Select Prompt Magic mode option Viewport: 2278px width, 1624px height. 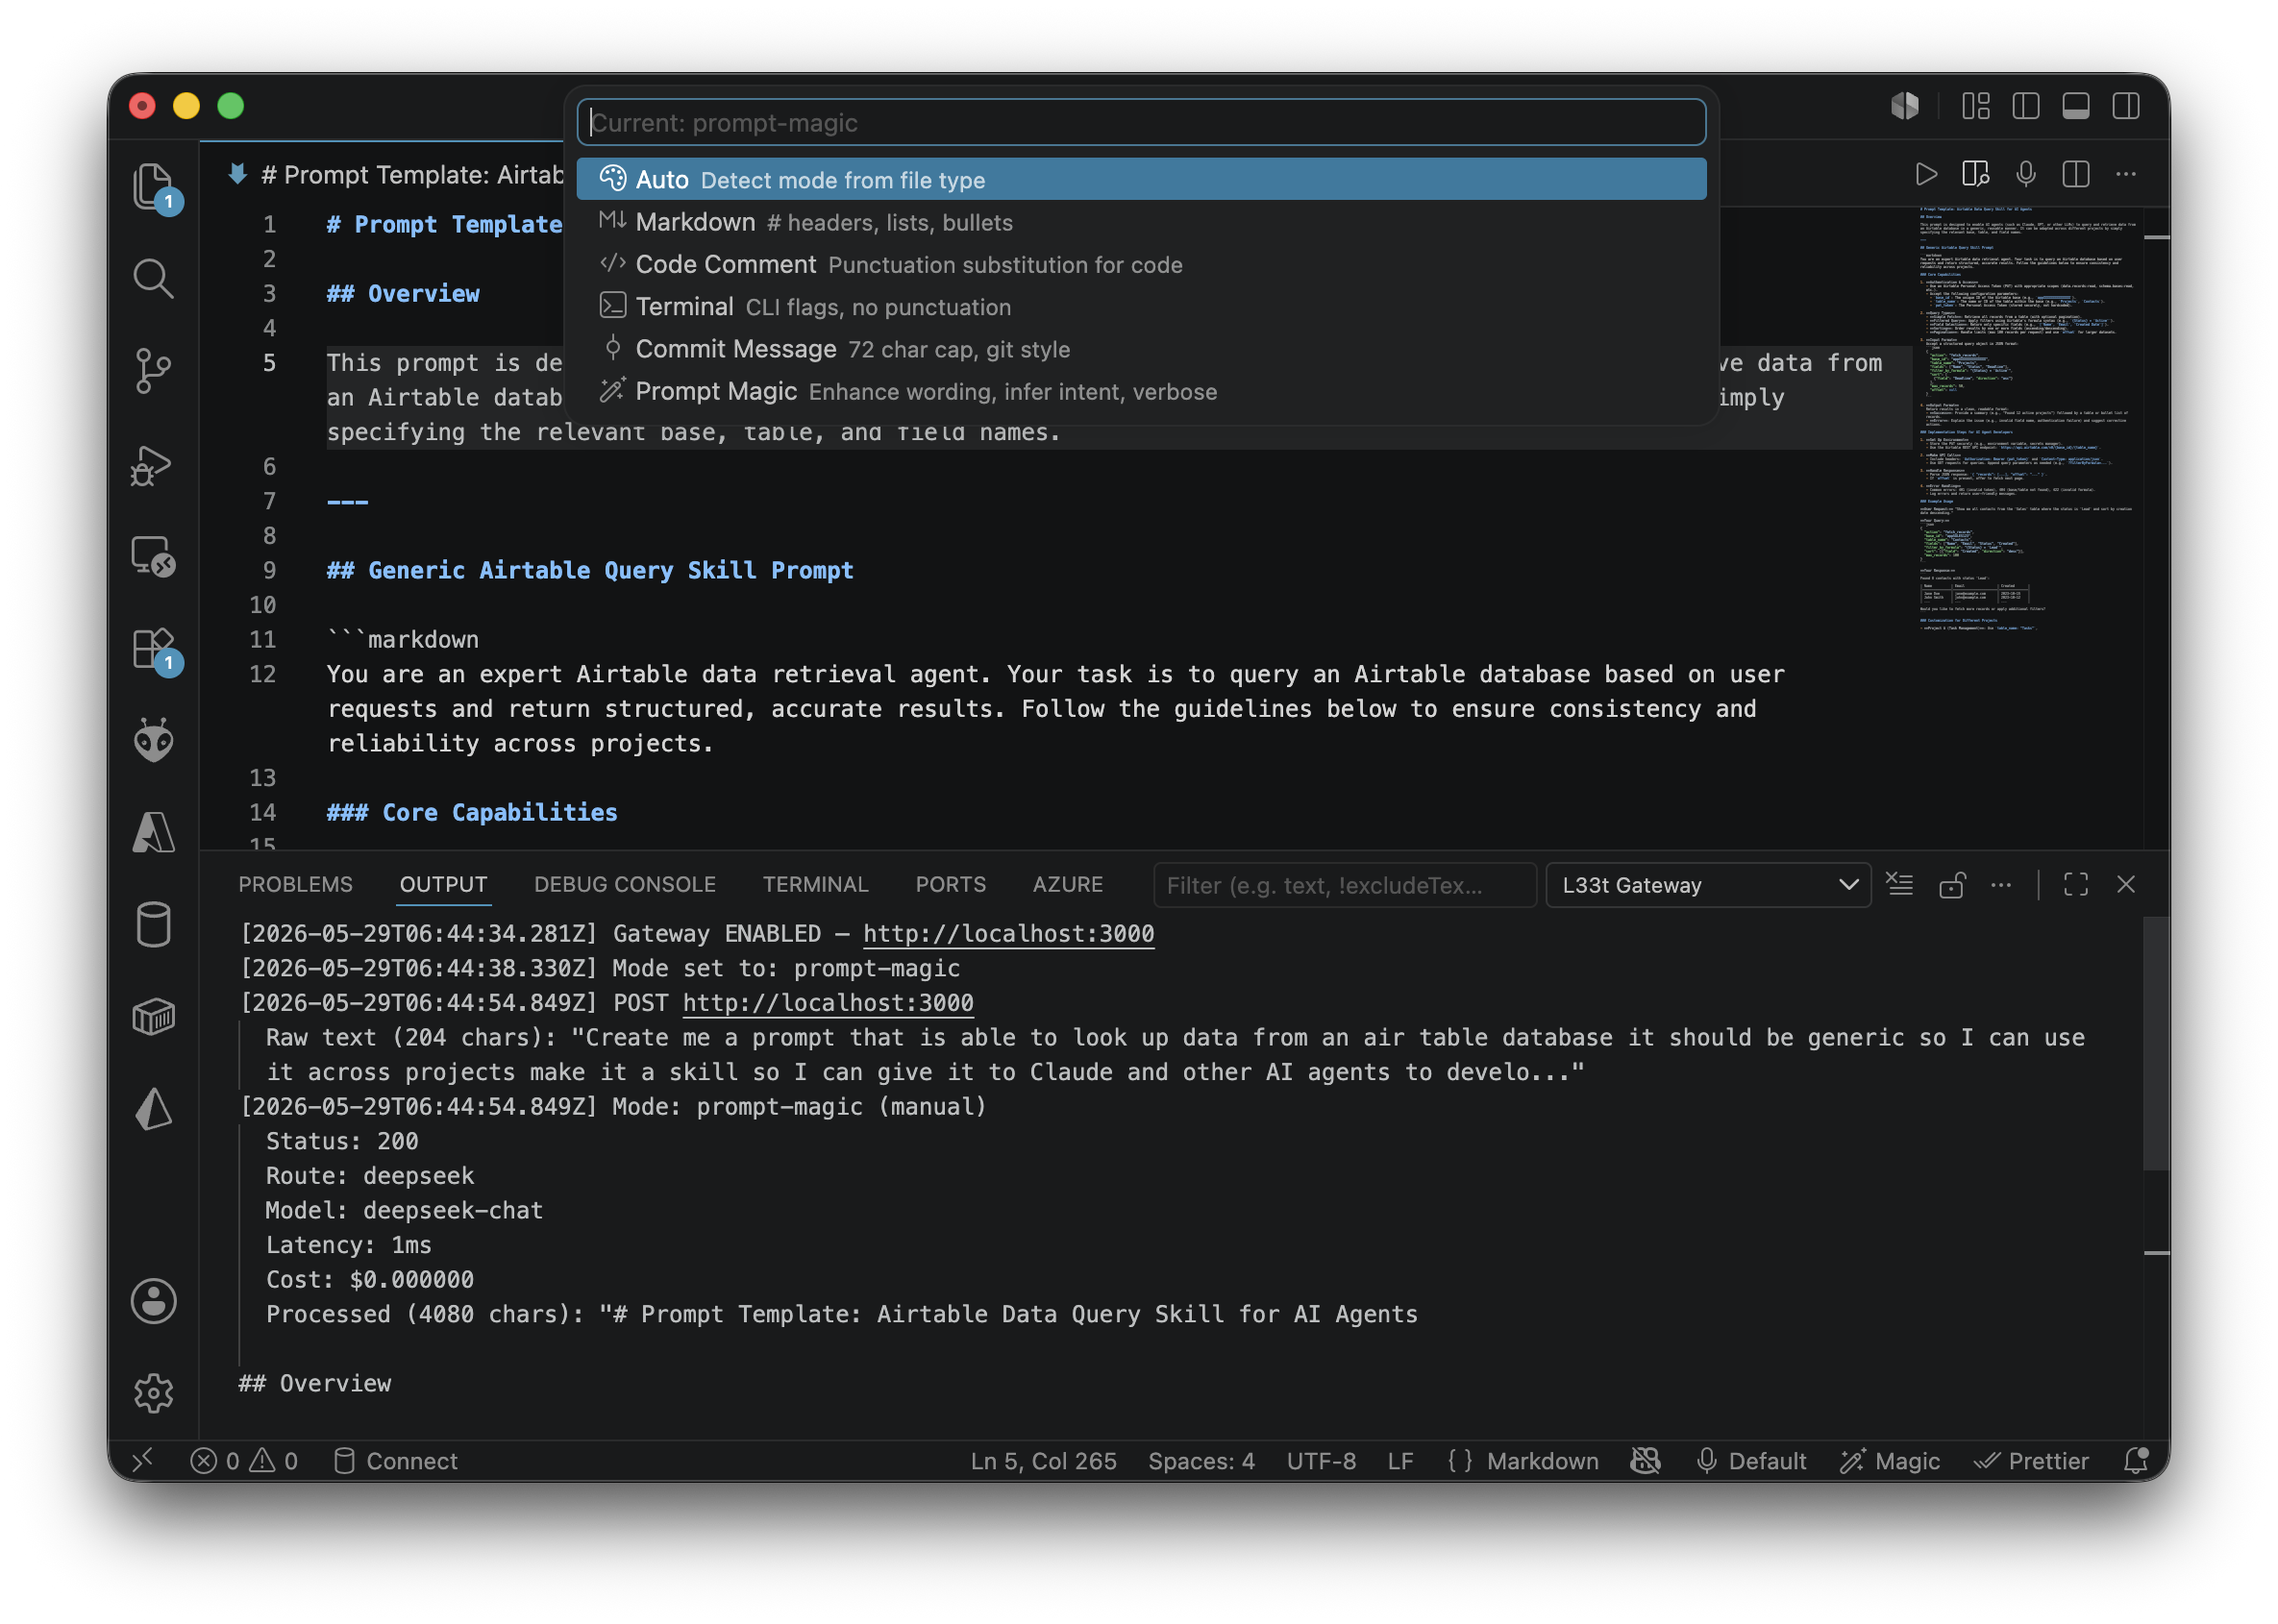pyautogui.click(x=1141, y=392)
